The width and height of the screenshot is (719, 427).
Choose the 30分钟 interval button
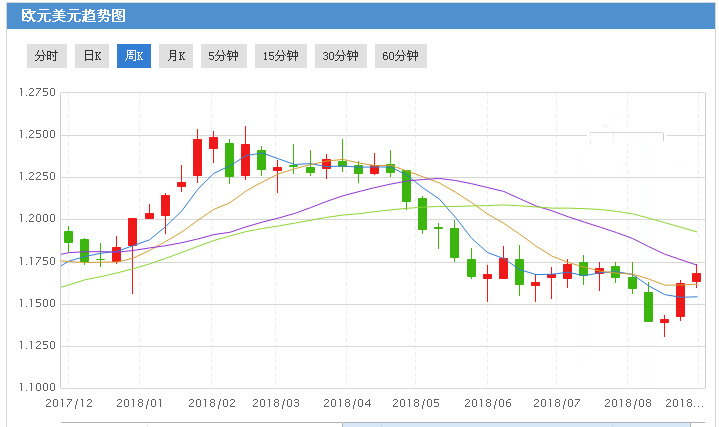[x=341, y=56]
